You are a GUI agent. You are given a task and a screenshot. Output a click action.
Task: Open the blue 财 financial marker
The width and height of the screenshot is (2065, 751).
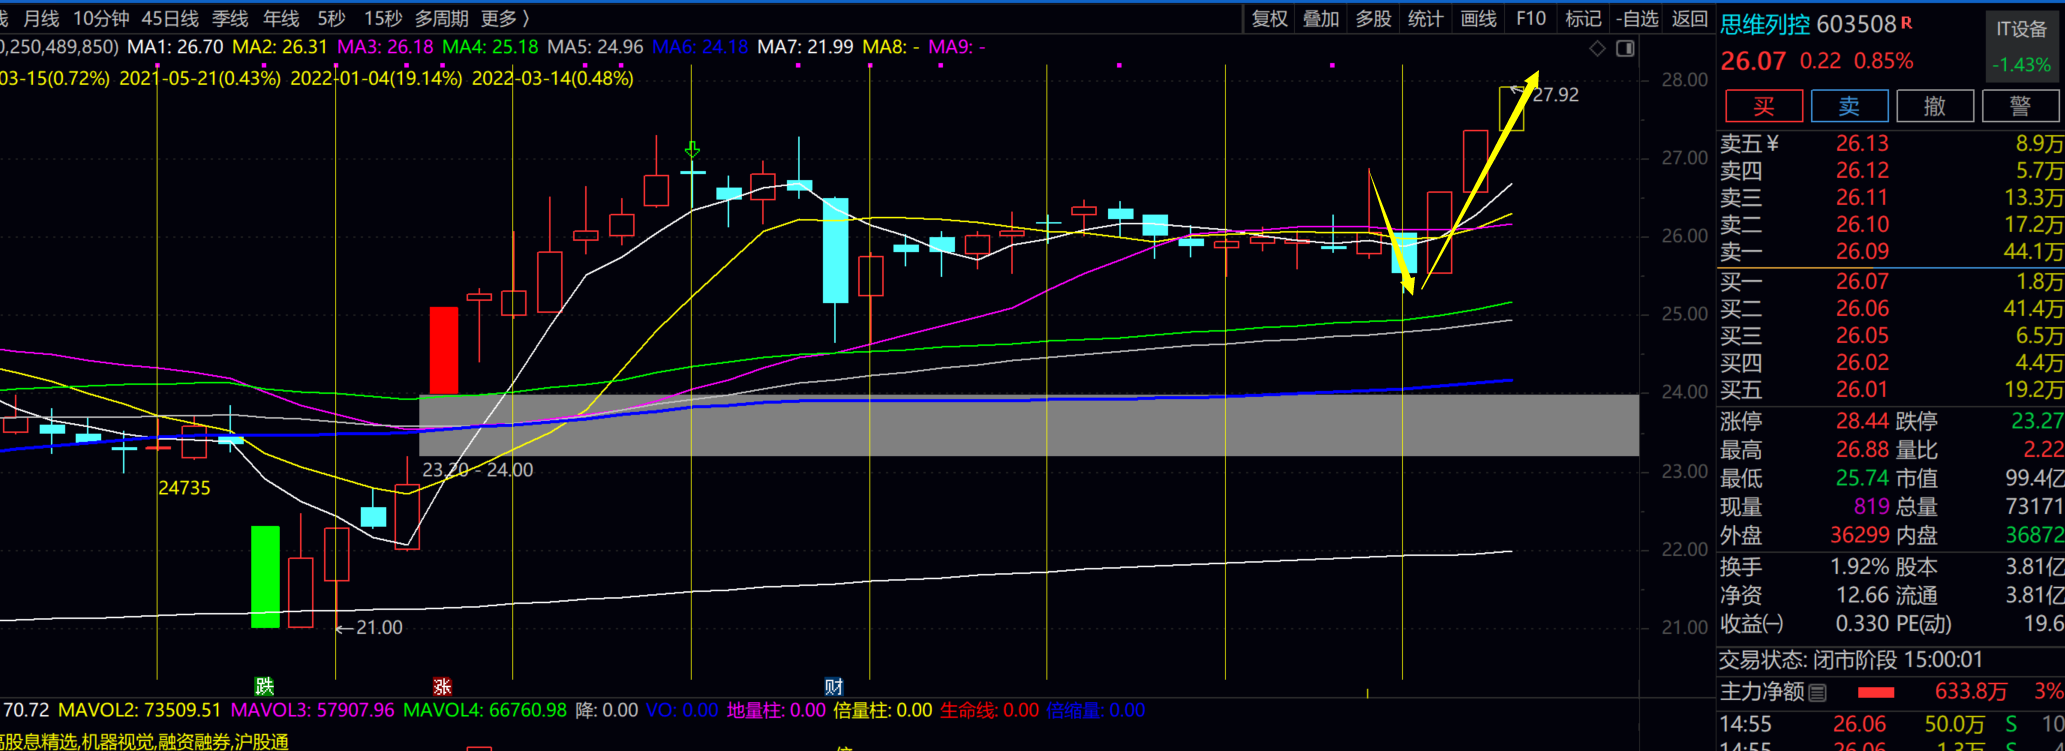pos(833,686)
